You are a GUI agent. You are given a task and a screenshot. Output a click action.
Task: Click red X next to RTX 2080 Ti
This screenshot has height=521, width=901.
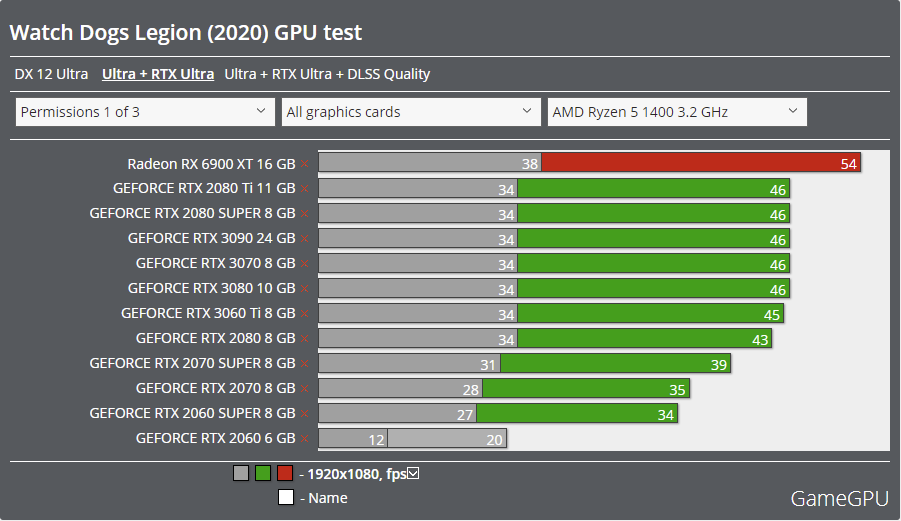click(x=305, y=189)
